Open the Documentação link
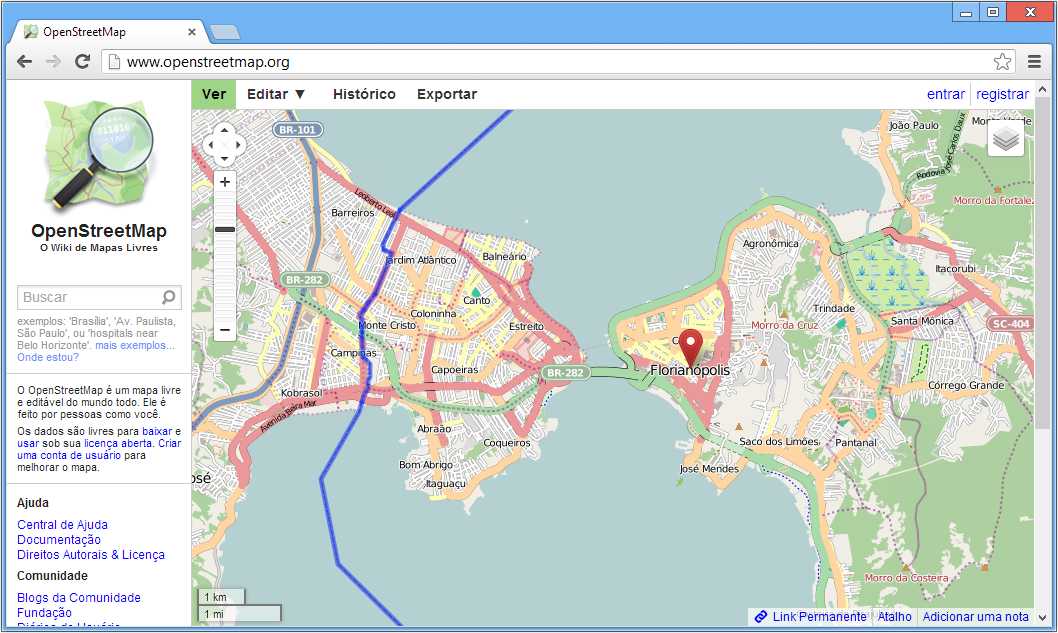1058x633 pixels. click(x=59, y=540)
